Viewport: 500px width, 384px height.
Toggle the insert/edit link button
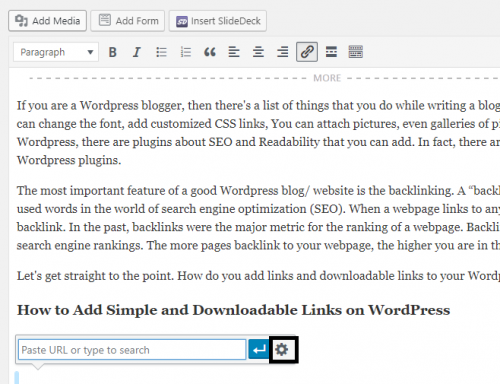(307, 52)
